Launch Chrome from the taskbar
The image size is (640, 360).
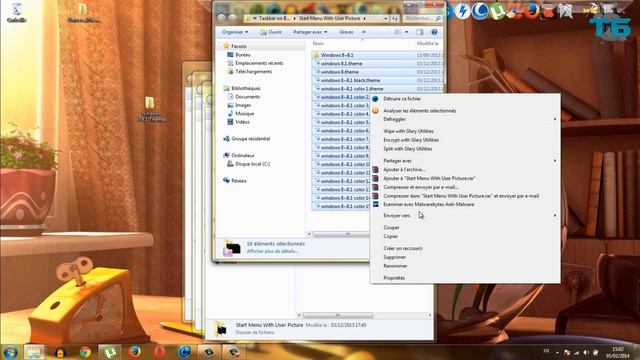pos(85,351)
